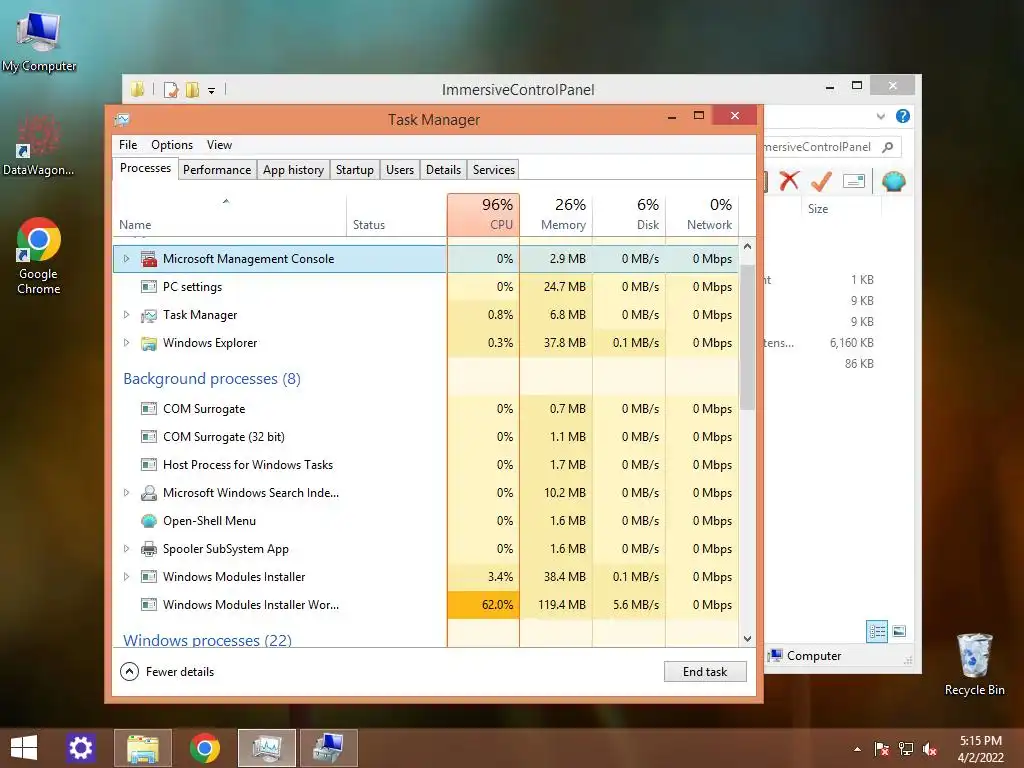The image size is (1024, 768).
Task: Expand the Task Manager process row
Action: click(126, 315)
